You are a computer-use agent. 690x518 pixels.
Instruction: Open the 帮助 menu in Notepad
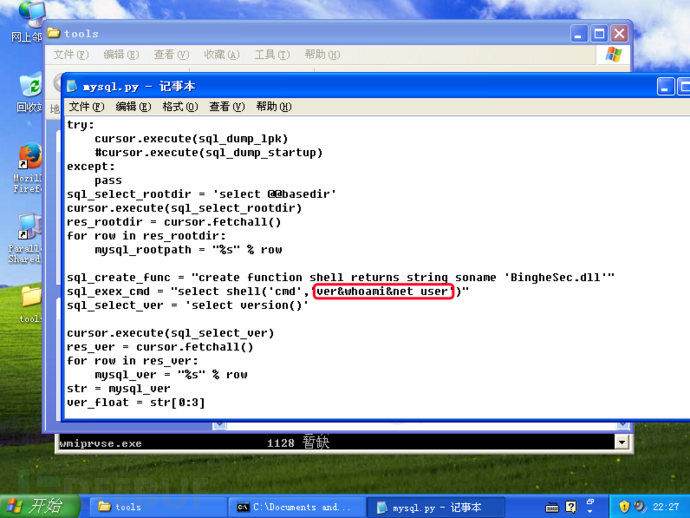(274, 107)
